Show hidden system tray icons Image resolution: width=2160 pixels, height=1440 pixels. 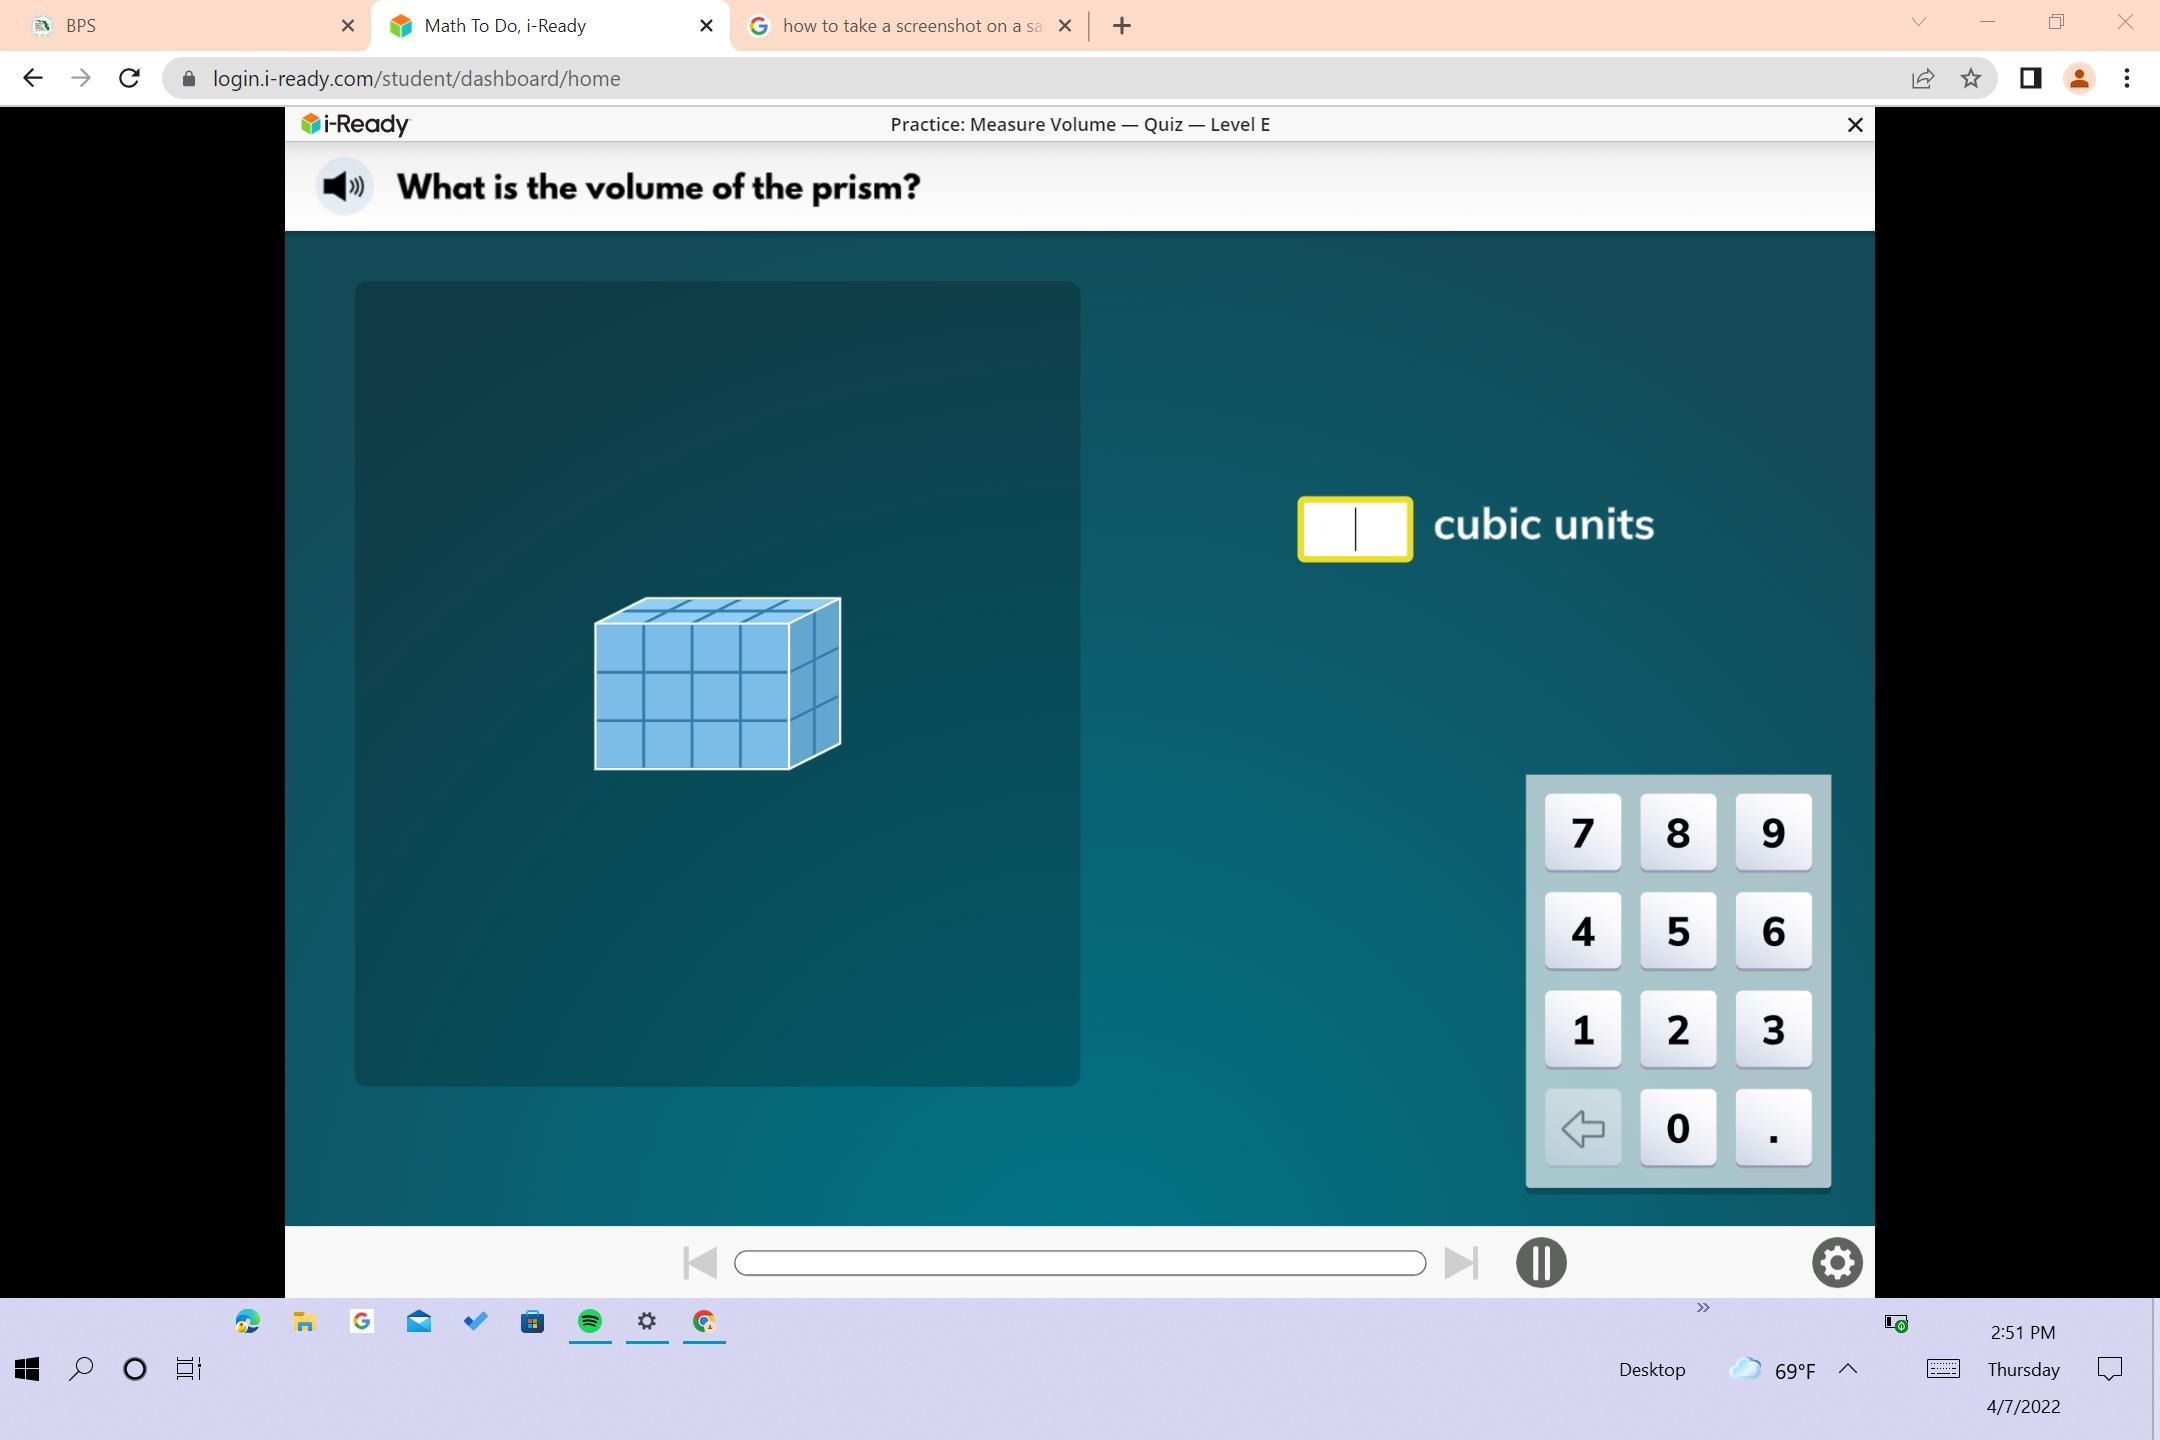pos(1847,1369)
